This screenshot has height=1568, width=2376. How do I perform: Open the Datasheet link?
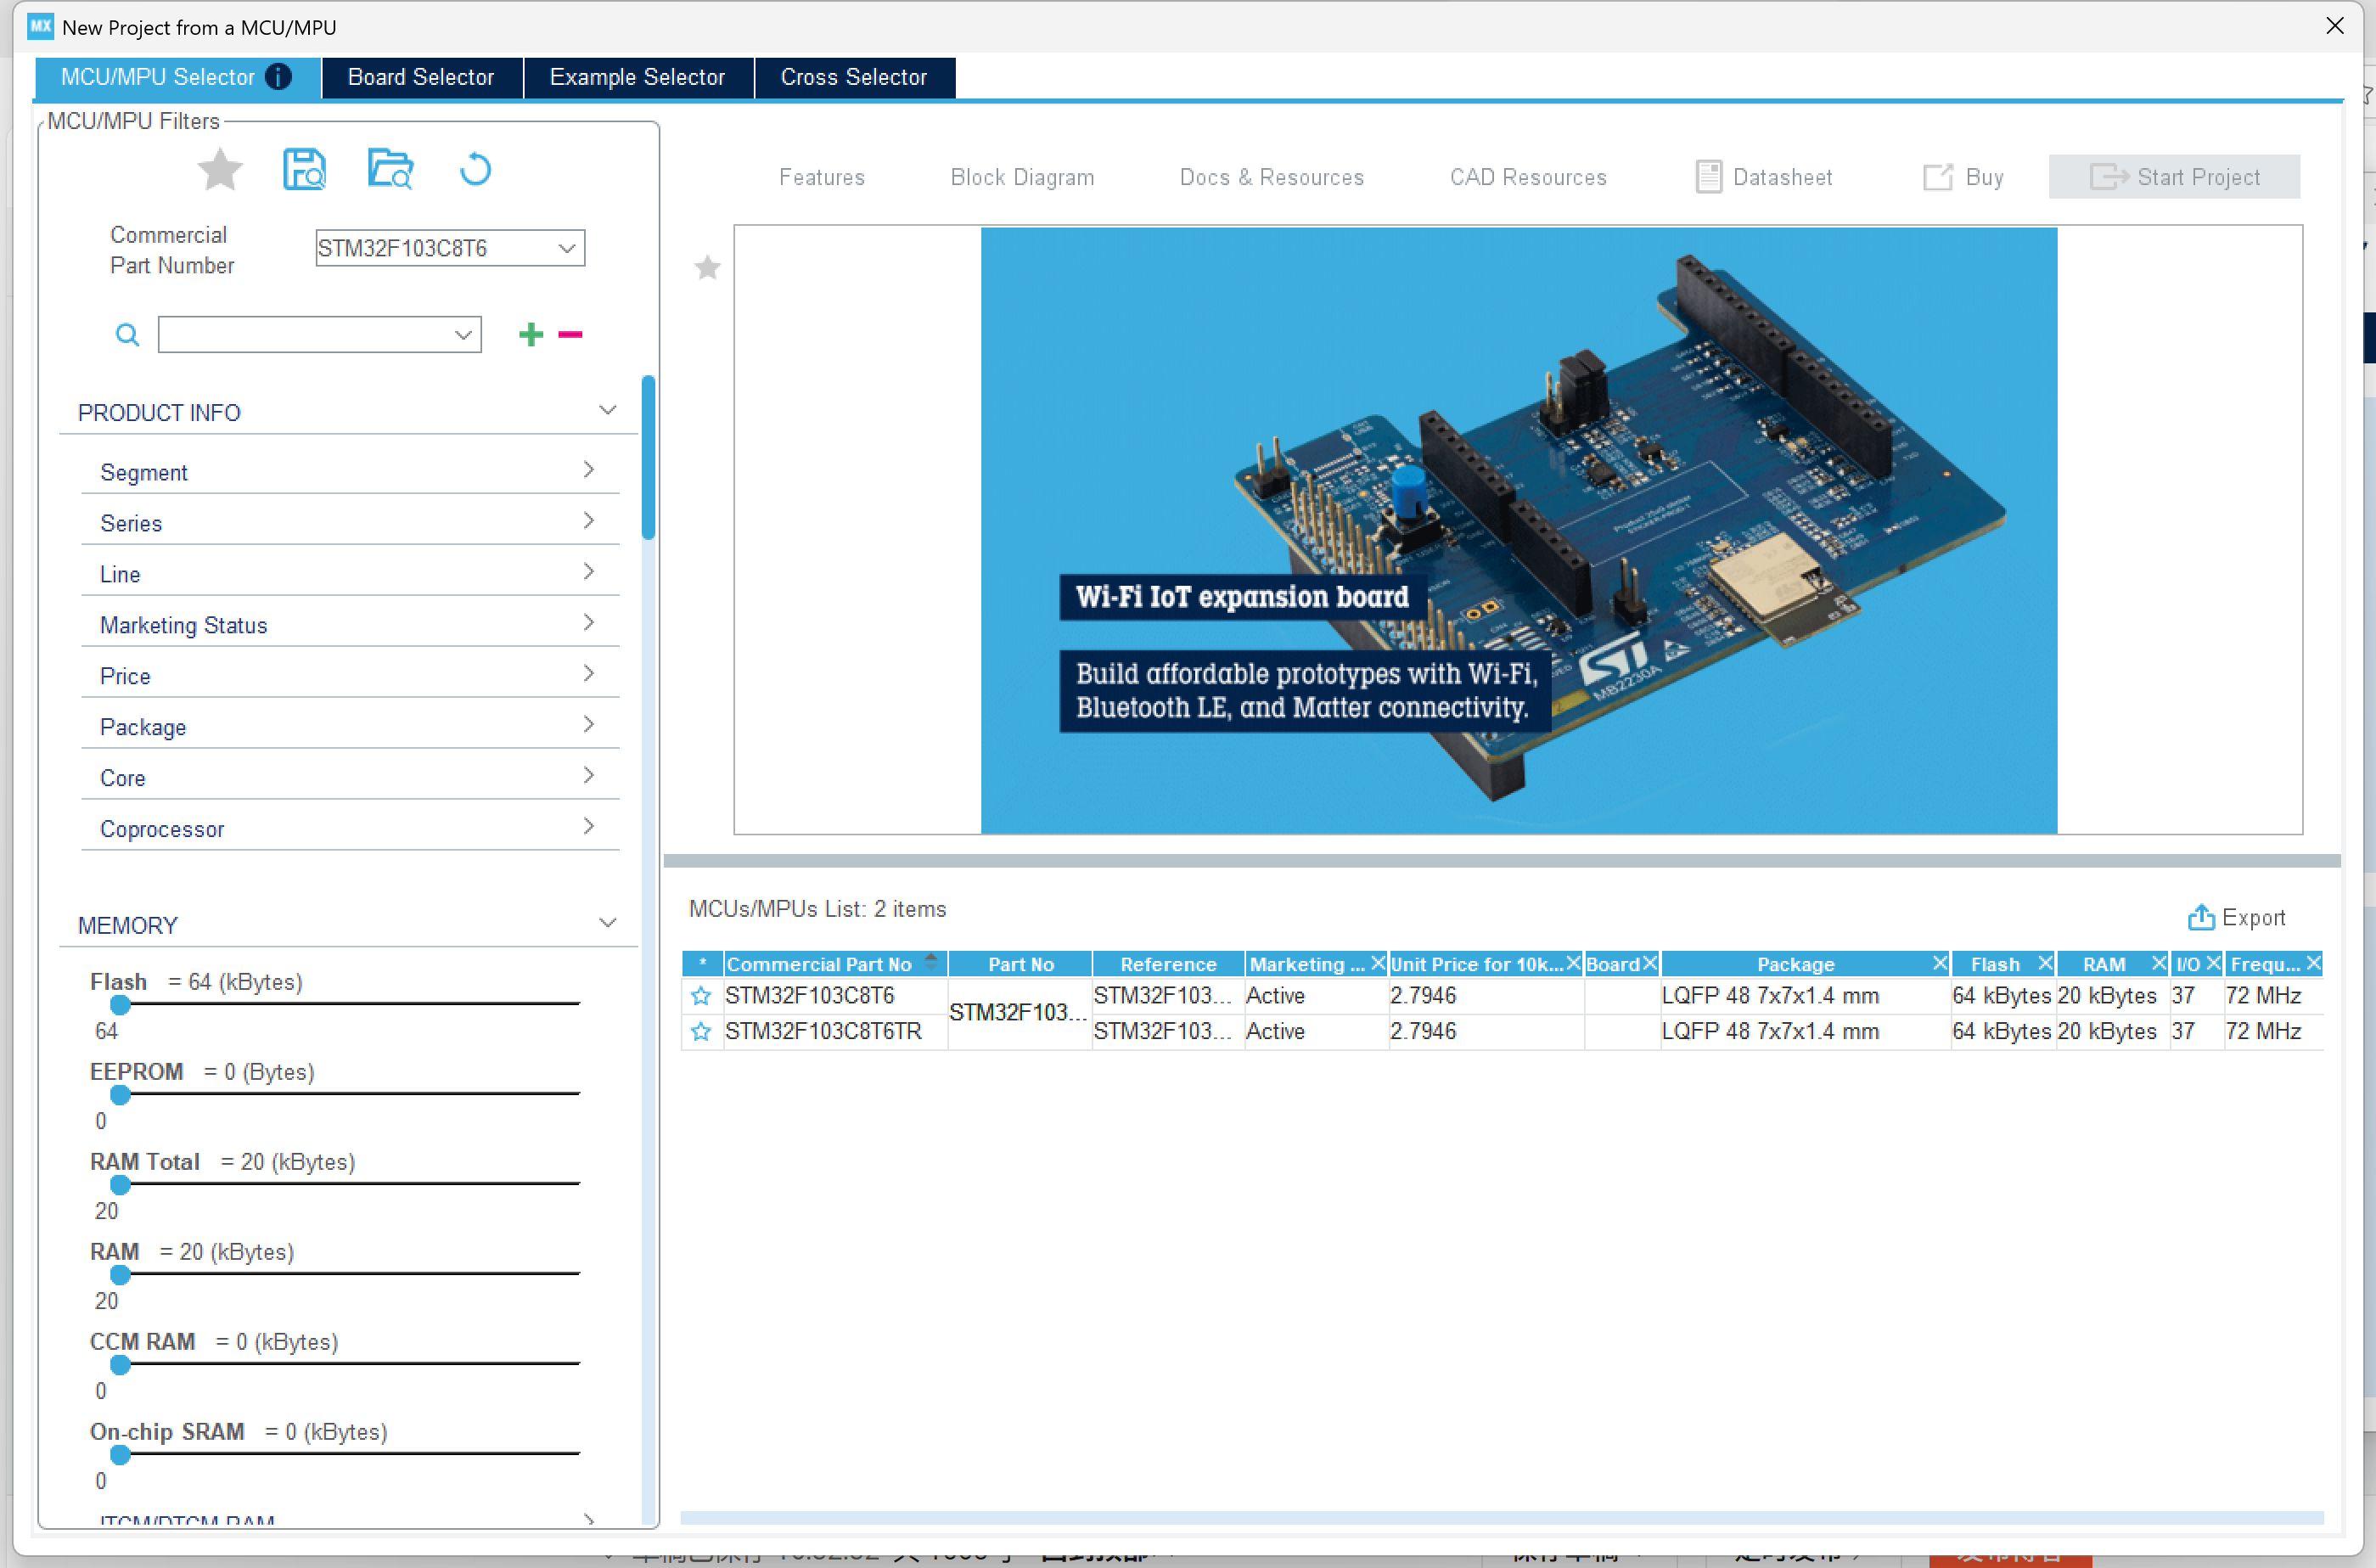click(x=1764, y=177)
